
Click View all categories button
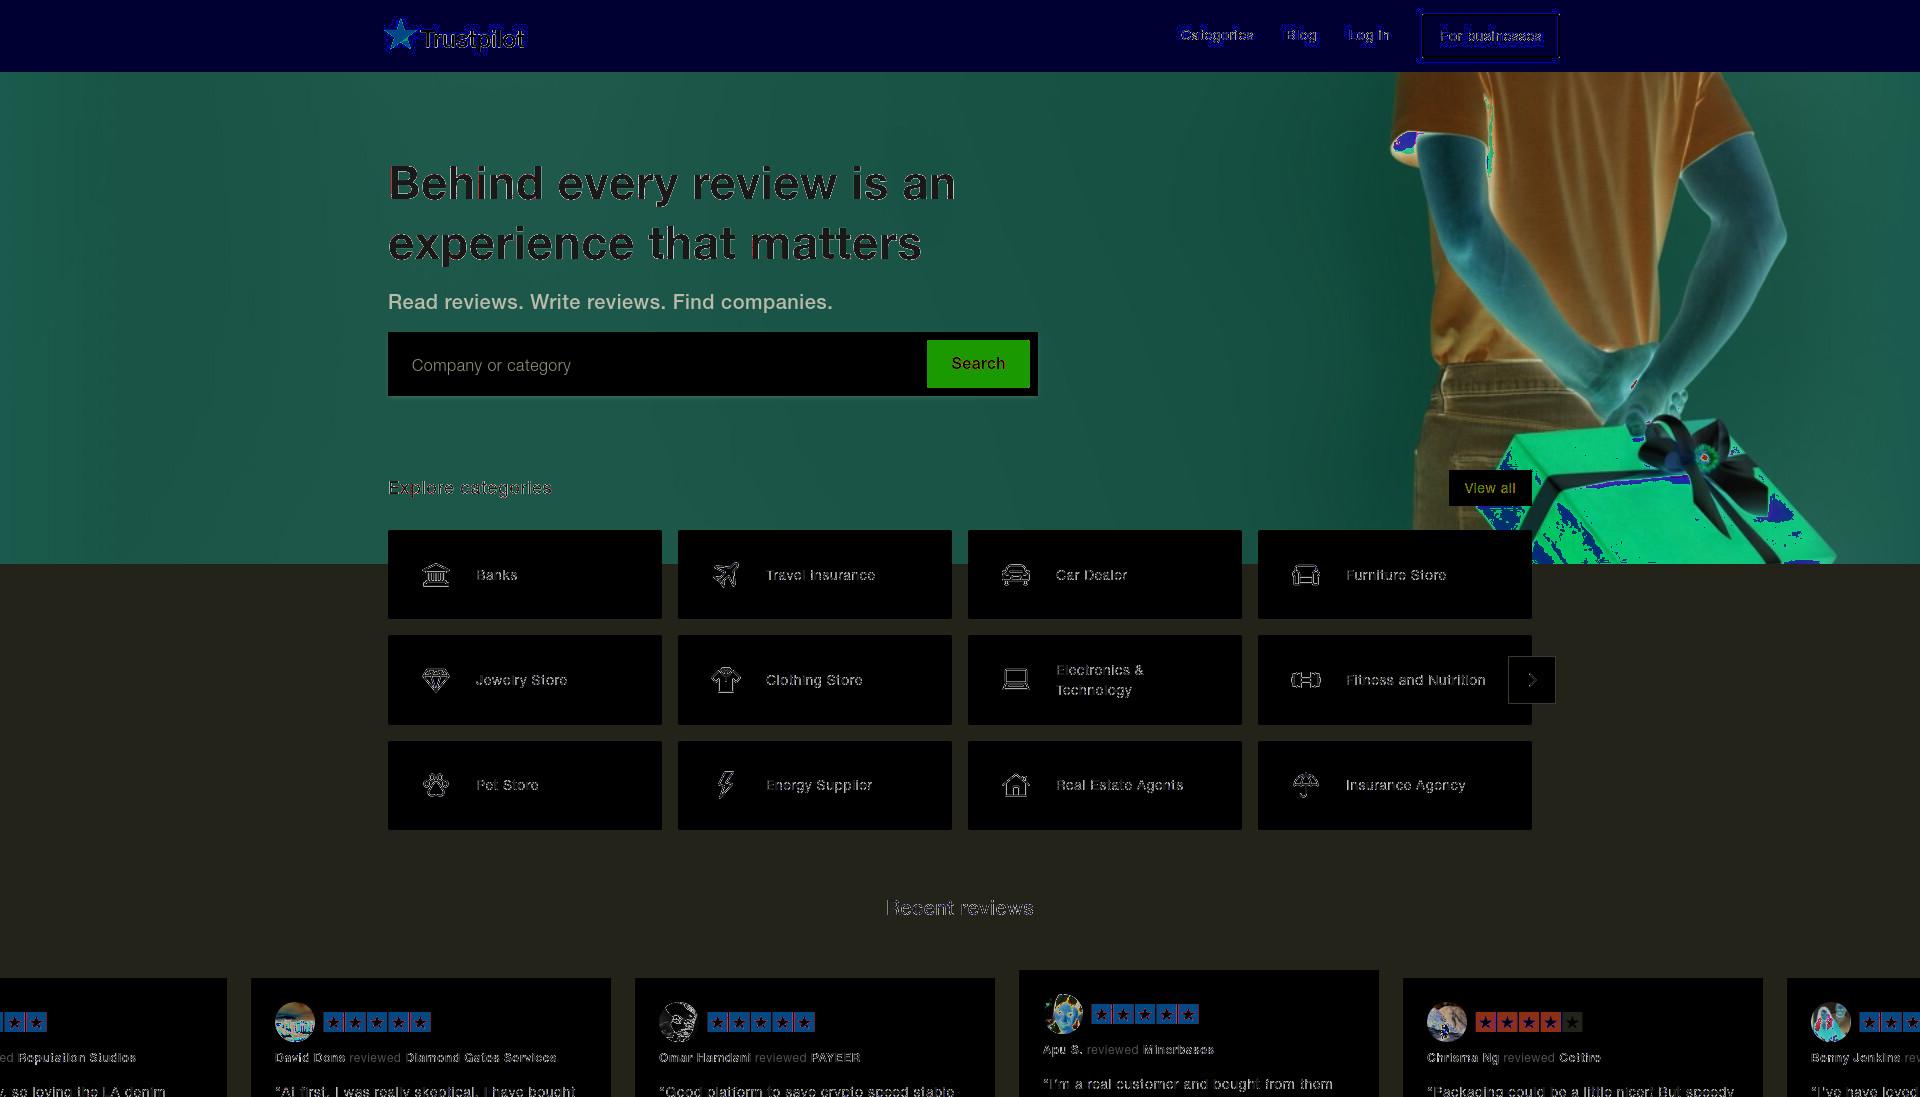pos(1490,488)
